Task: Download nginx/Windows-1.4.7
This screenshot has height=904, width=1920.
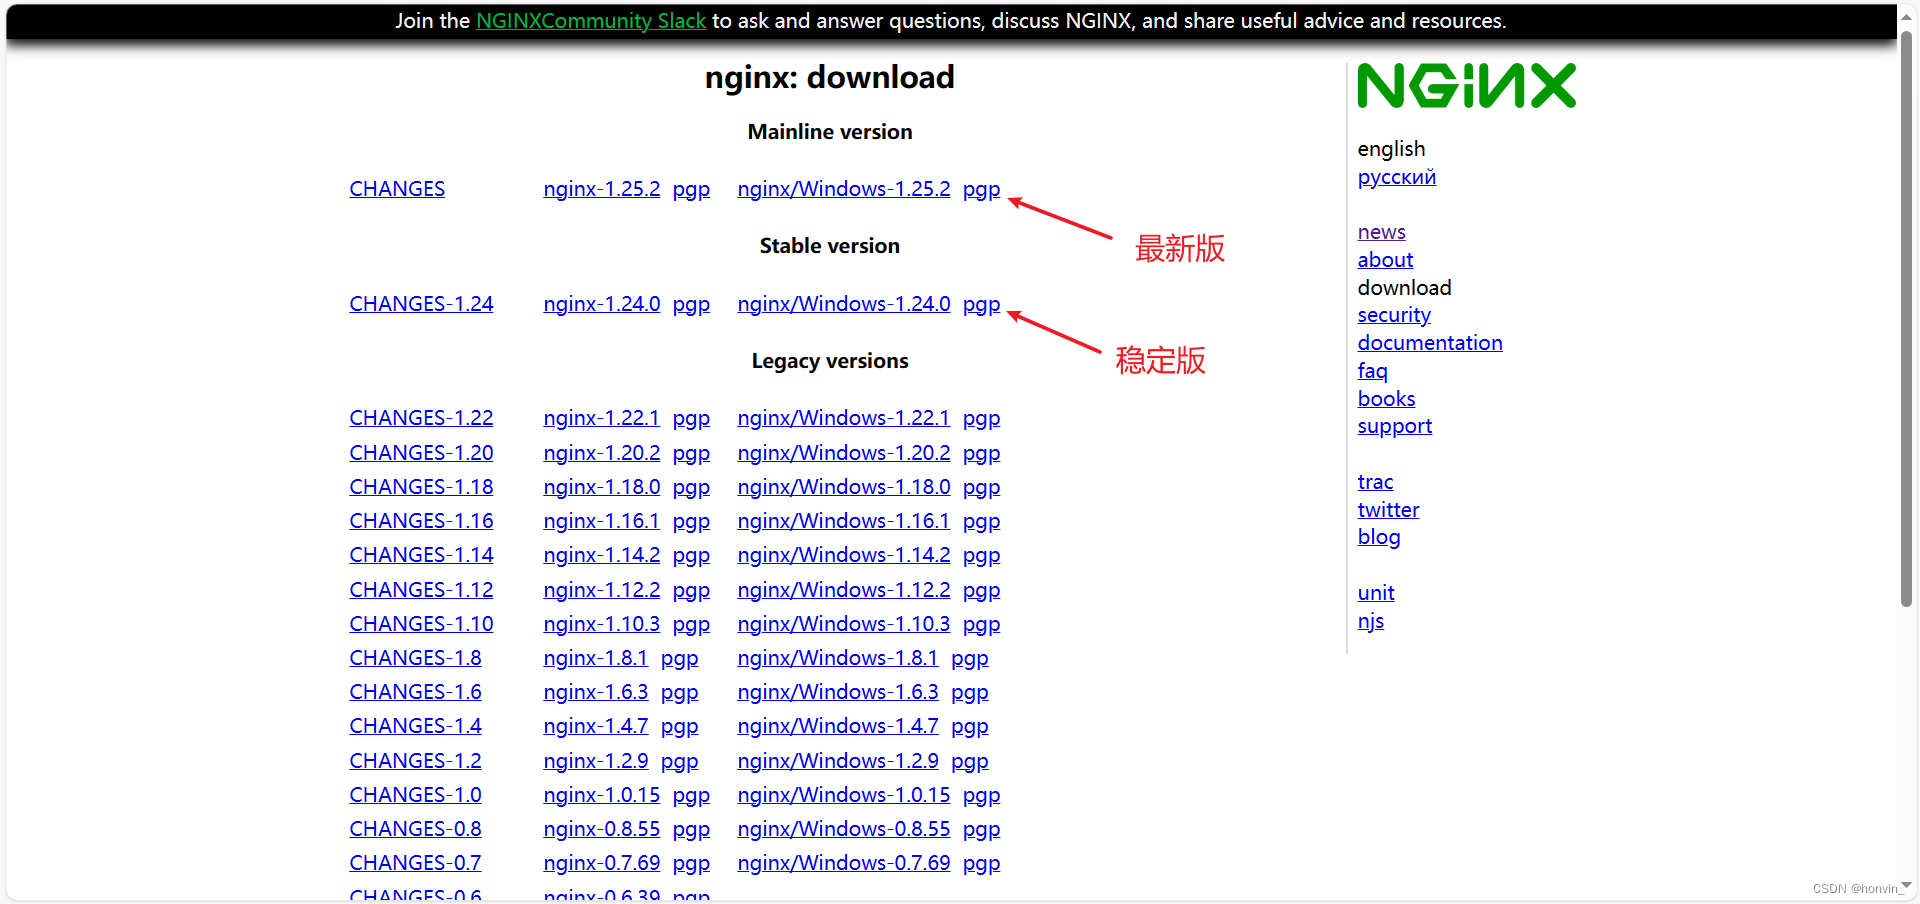Action: tap(838, 726)
